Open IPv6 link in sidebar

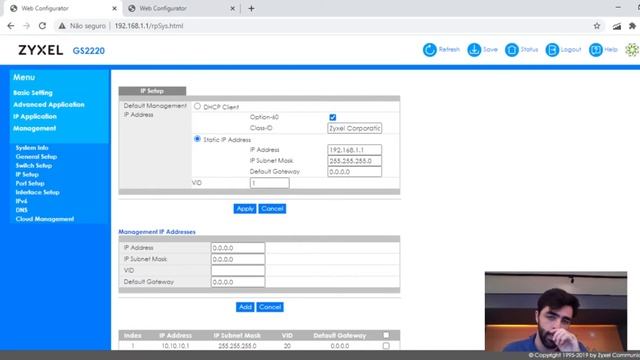pos(21,201)
